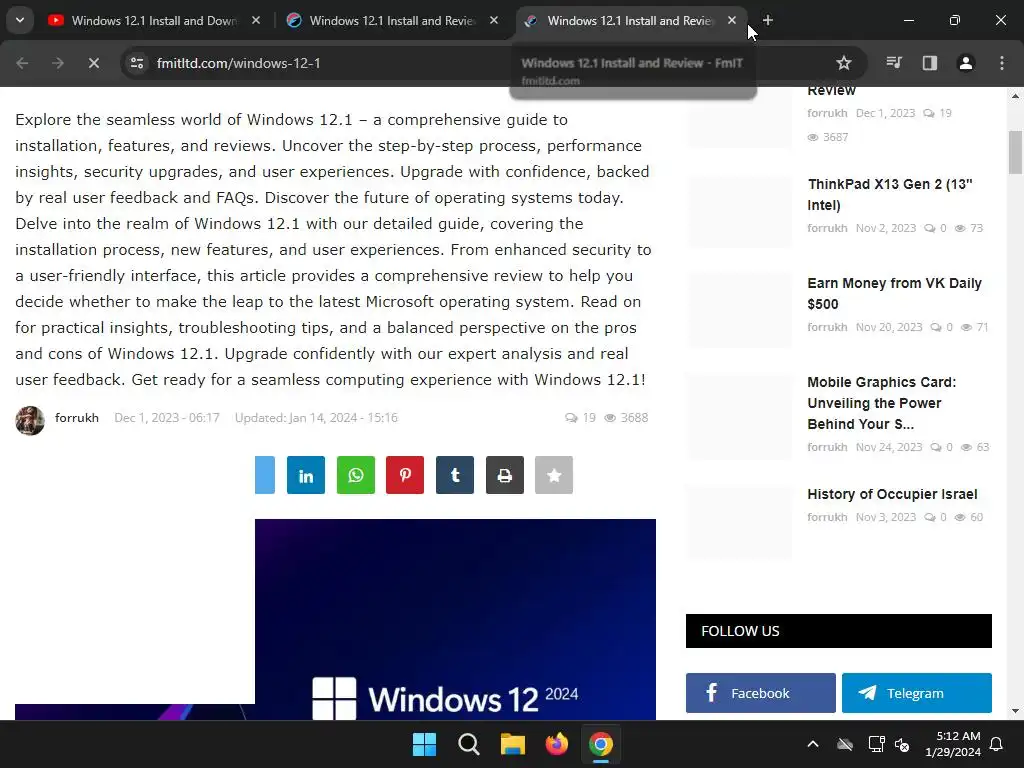Open the ThinkPad article thumbnail
The image size is (1024, 768).
(739, 210)
